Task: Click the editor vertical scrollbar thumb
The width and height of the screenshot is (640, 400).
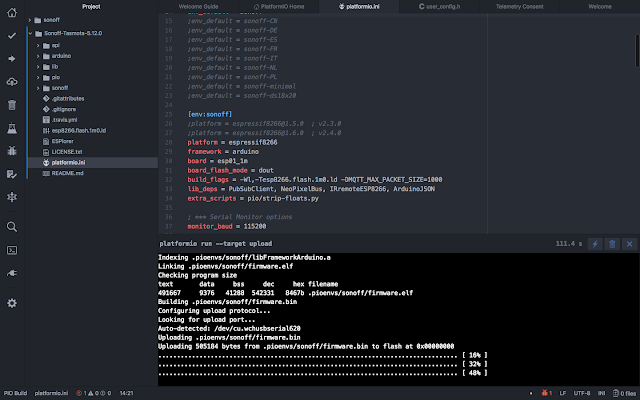Action: click(x=637, y=51)
